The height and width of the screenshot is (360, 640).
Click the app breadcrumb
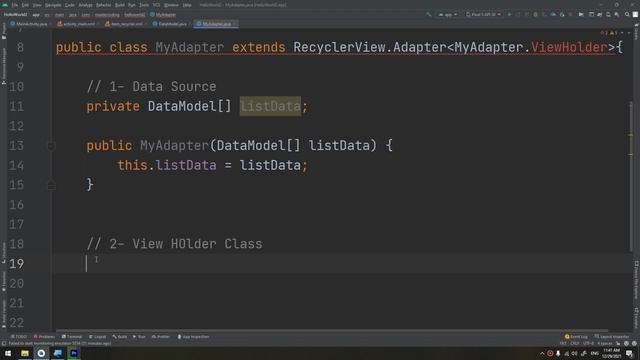(x=36, y=15)
